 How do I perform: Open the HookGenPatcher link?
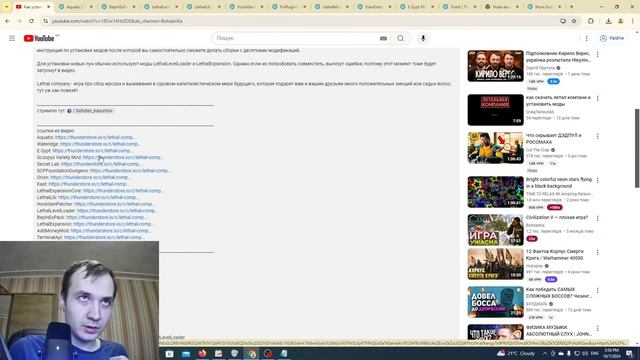point(115,204)
